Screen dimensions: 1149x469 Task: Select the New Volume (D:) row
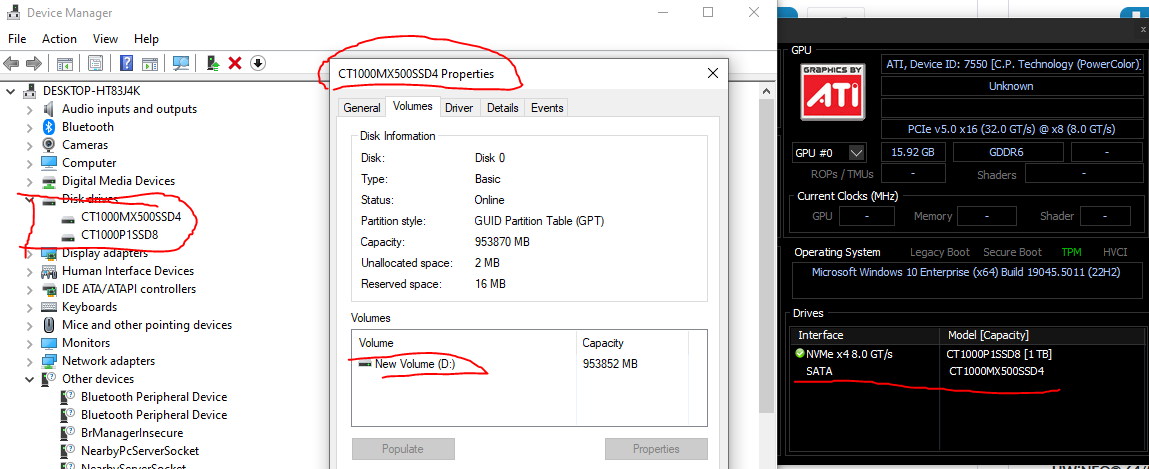click(x=530, y=363)
